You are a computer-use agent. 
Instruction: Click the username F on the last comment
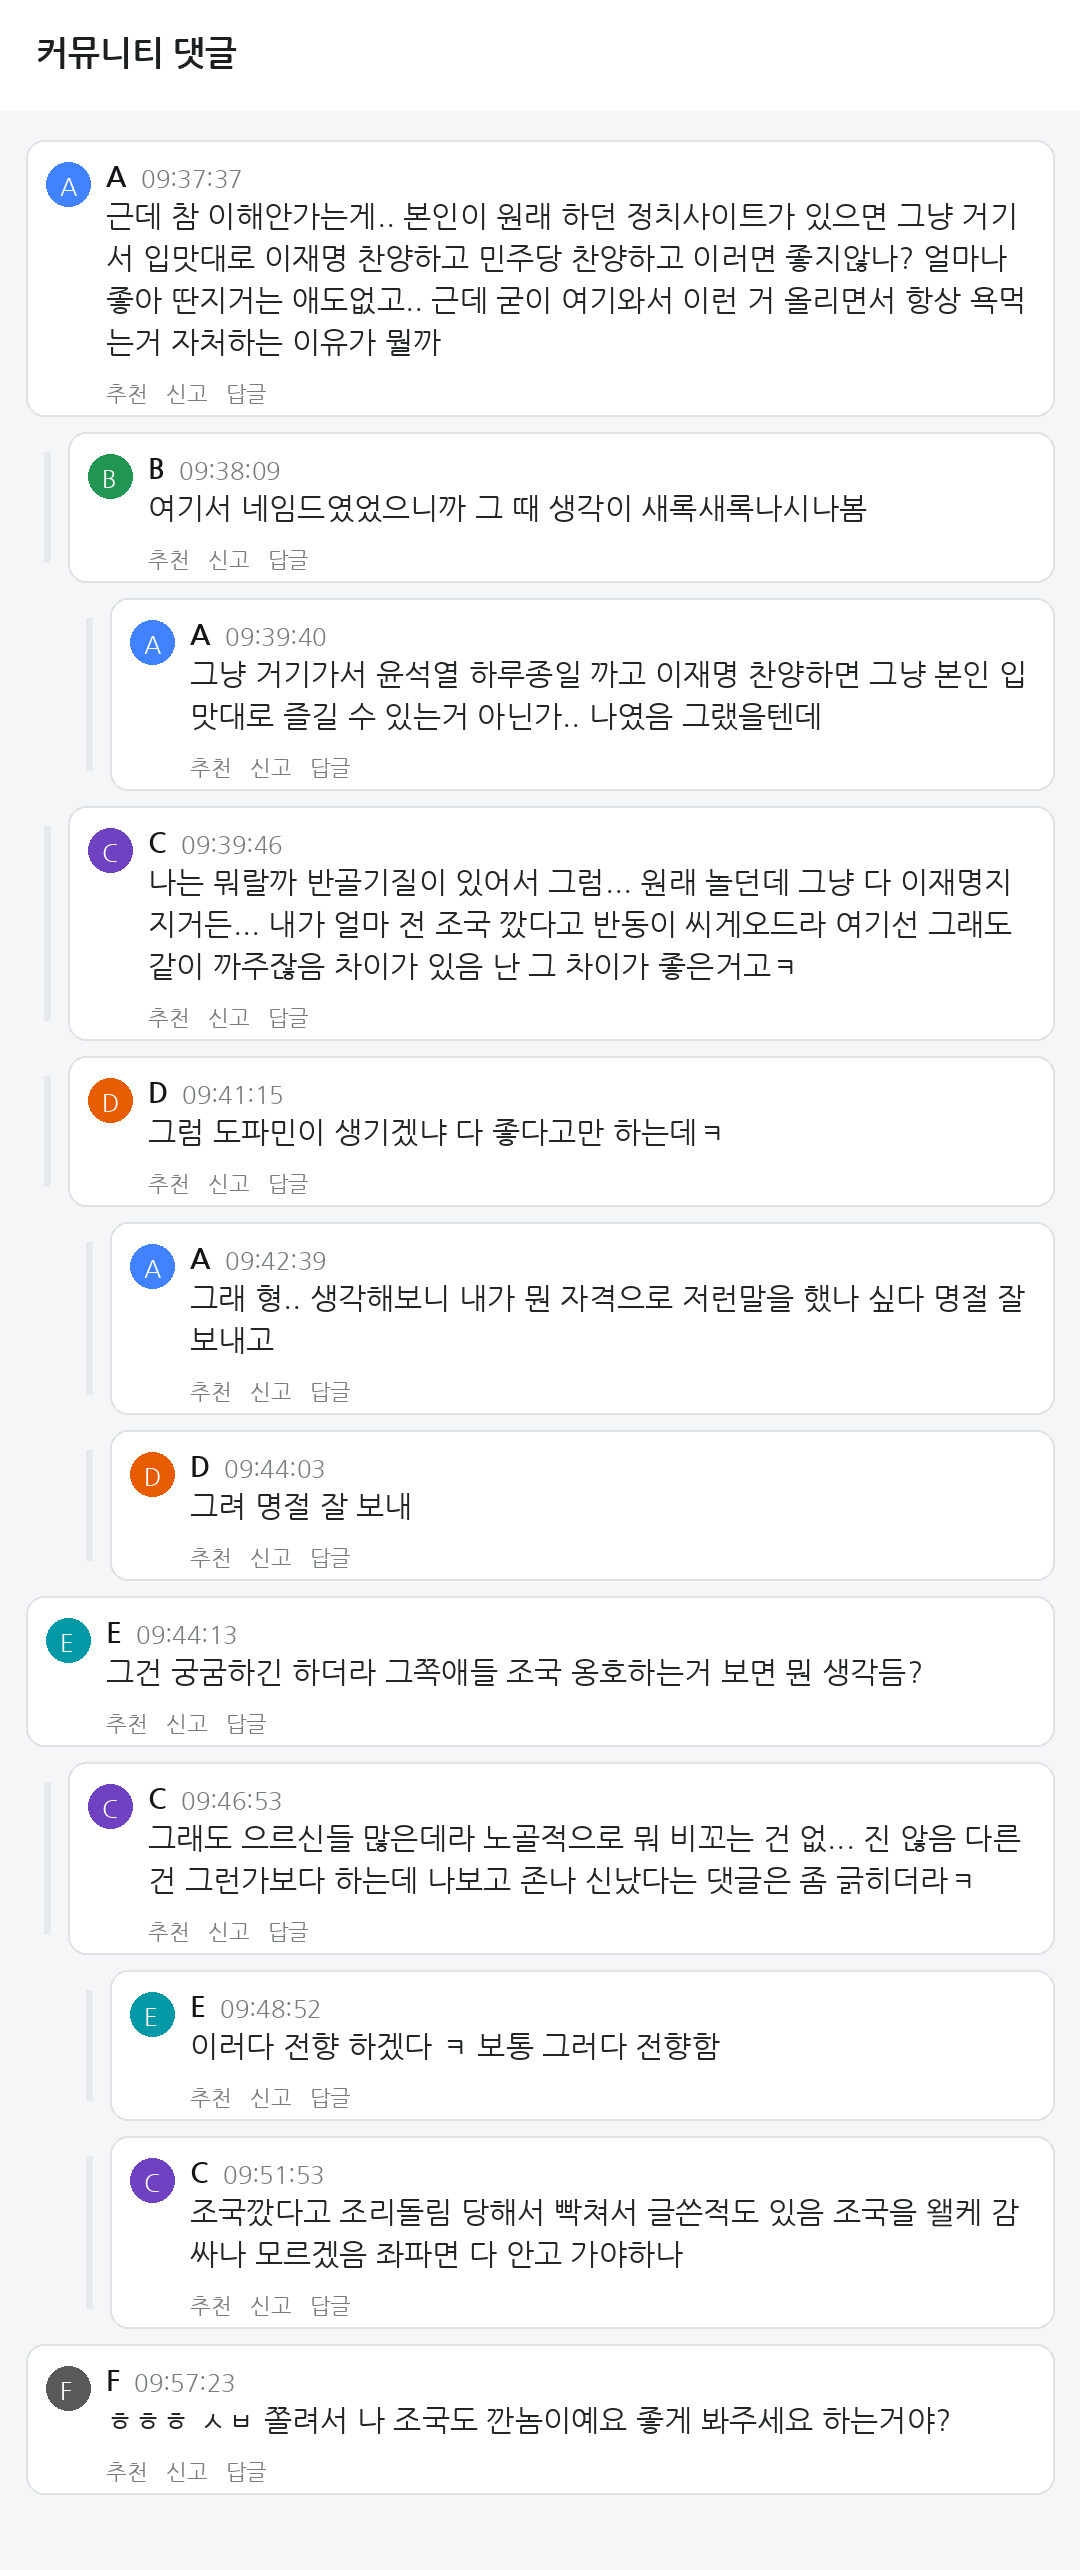click(113, 2381)
